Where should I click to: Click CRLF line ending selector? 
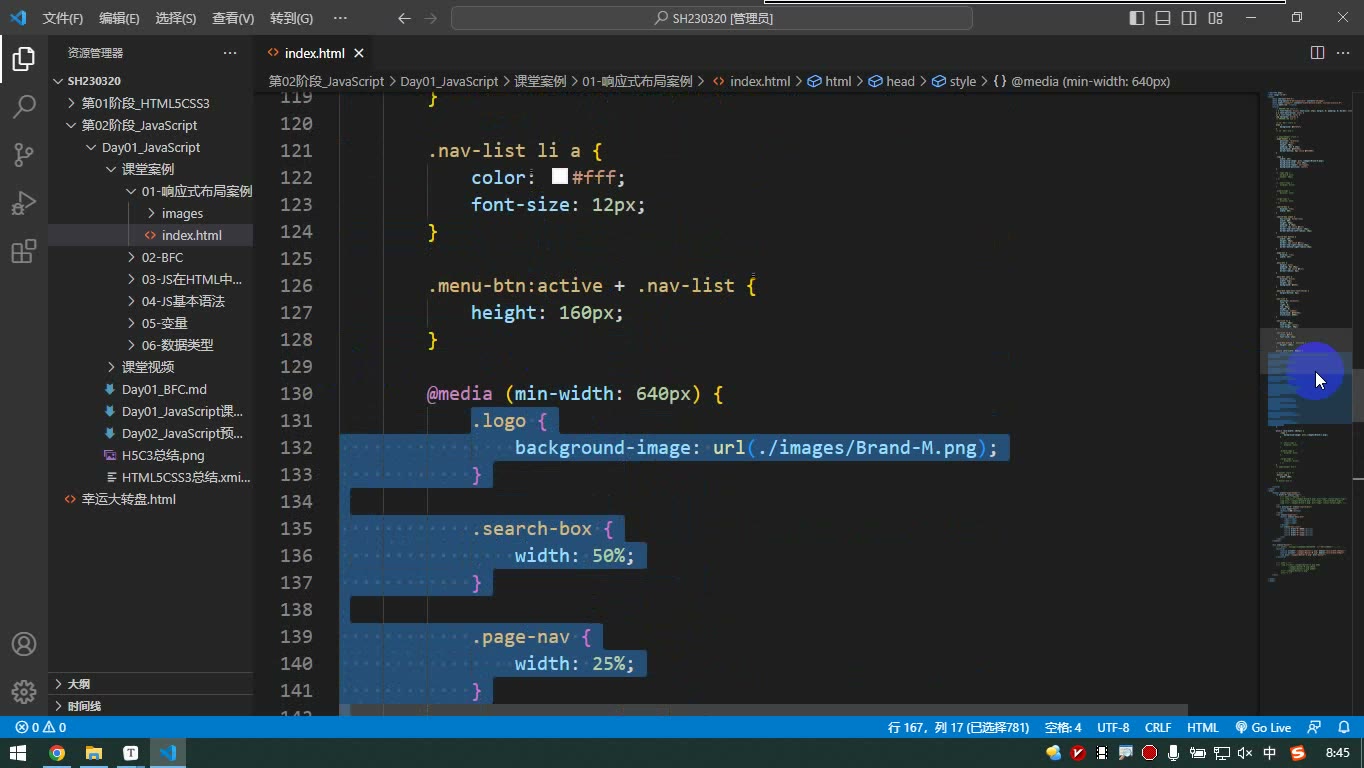pos(1158,728)
